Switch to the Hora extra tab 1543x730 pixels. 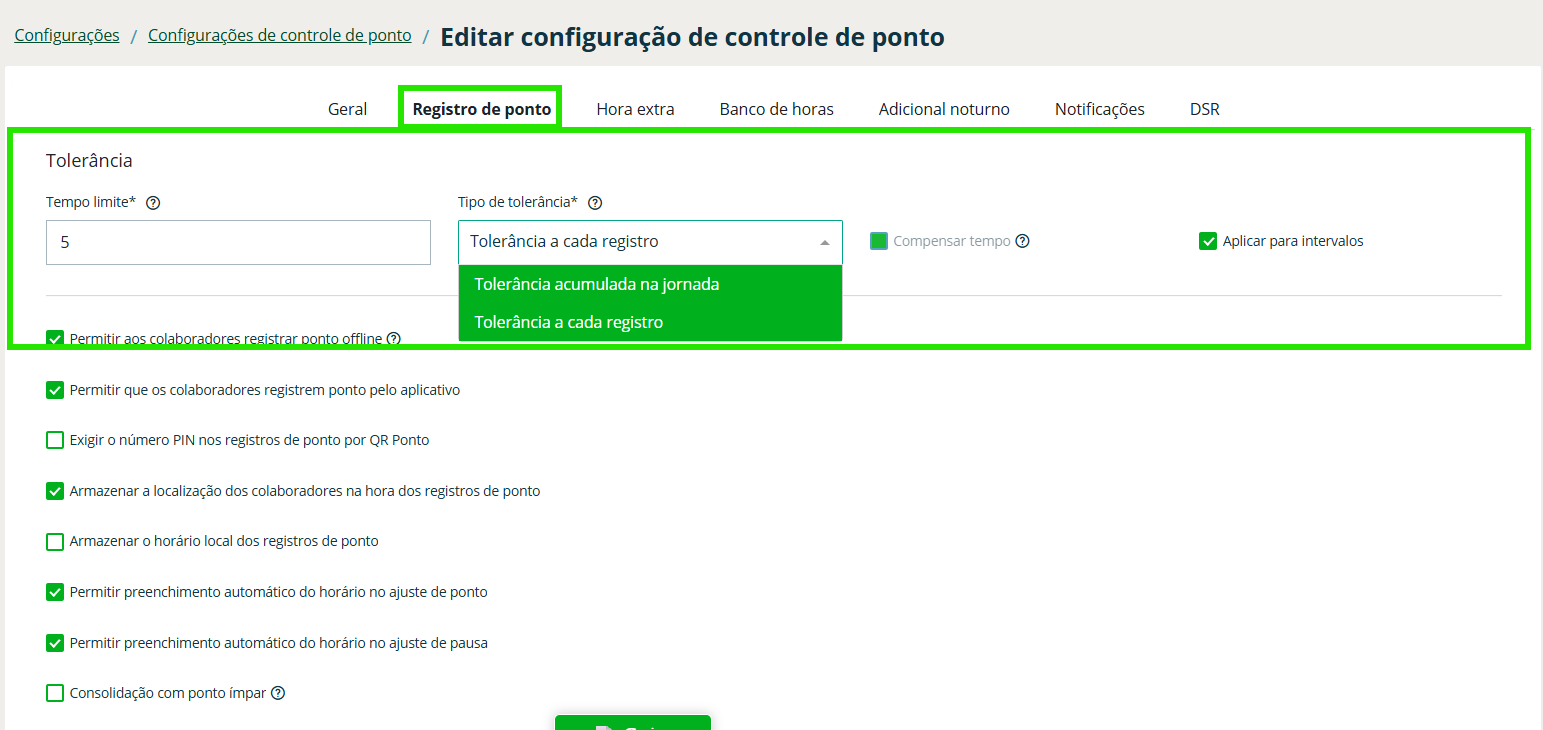[635, 109]
